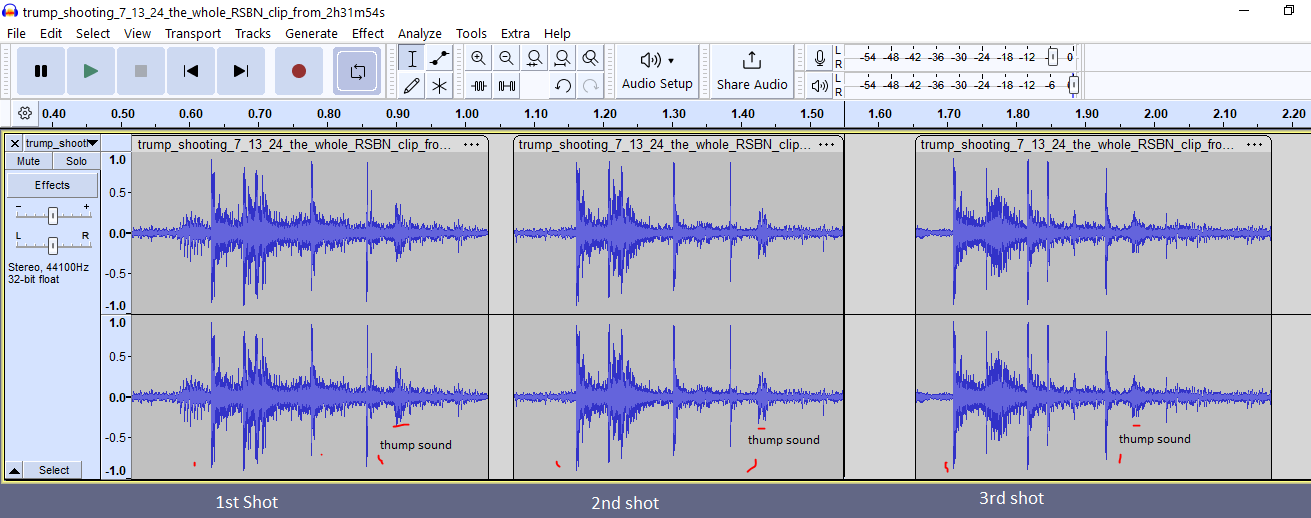The image size is (1311, 518).
Task: Open third clip's options (three dots) menu
Action: click(1254, 144)
